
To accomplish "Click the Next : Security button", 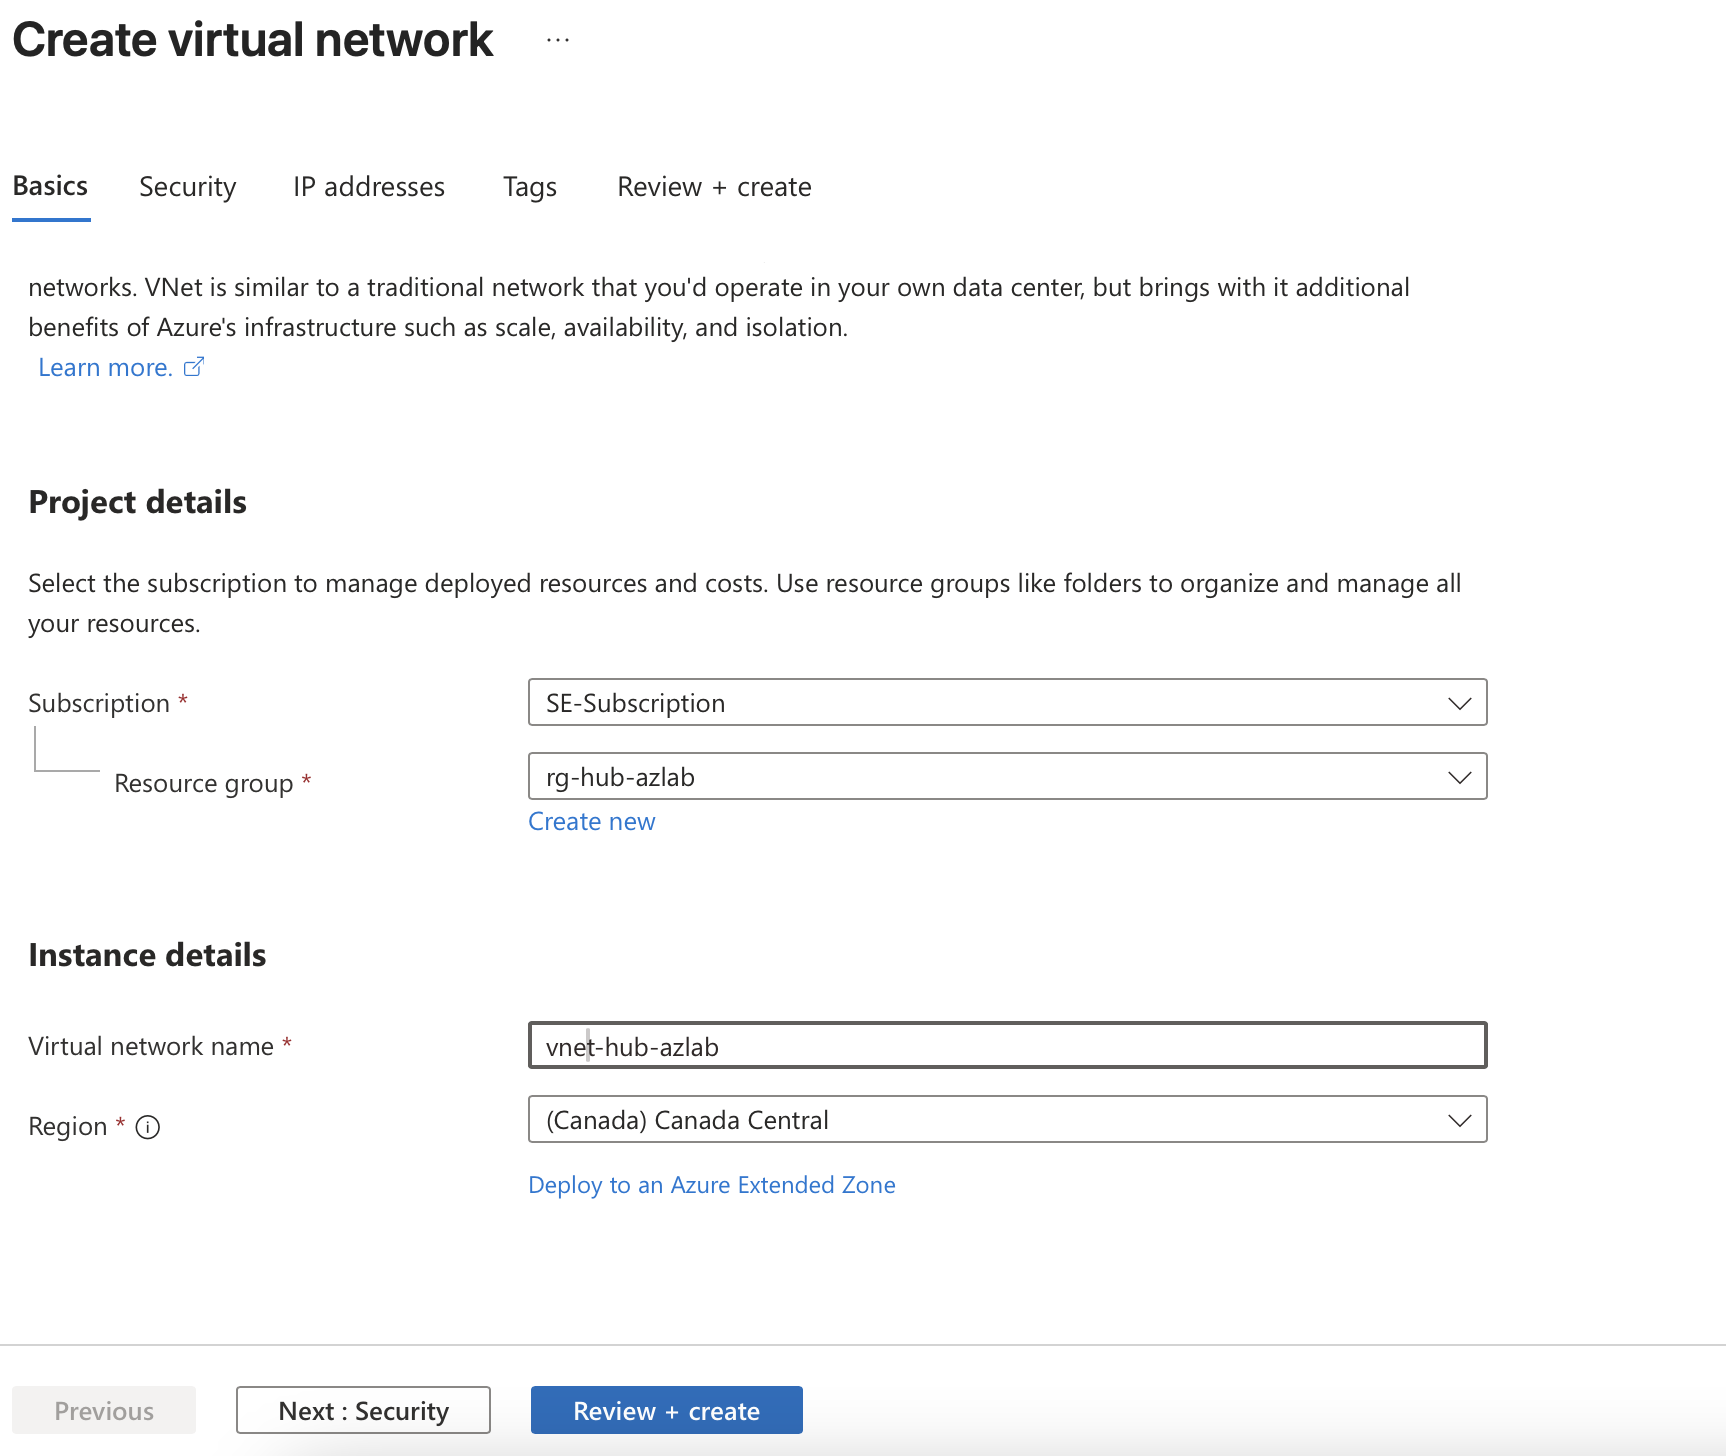I will tap(363, 1410).
